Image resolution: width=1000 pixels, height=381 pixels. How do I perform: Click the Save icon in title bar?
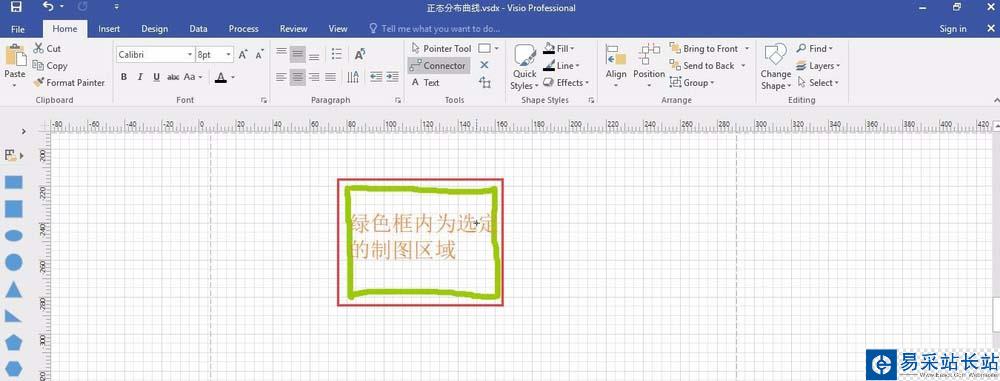pos(17,7)
